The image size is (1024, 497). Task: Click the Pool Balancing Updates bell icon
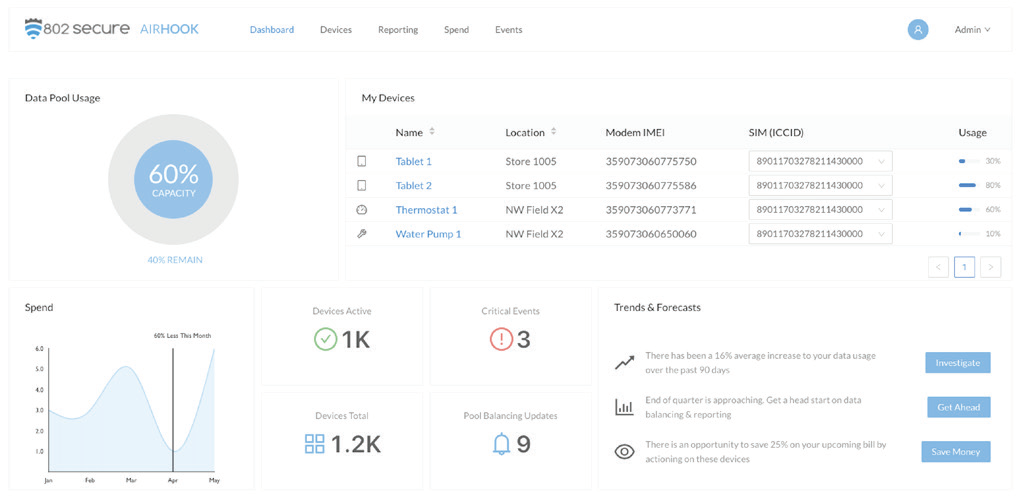click(502, 444)
